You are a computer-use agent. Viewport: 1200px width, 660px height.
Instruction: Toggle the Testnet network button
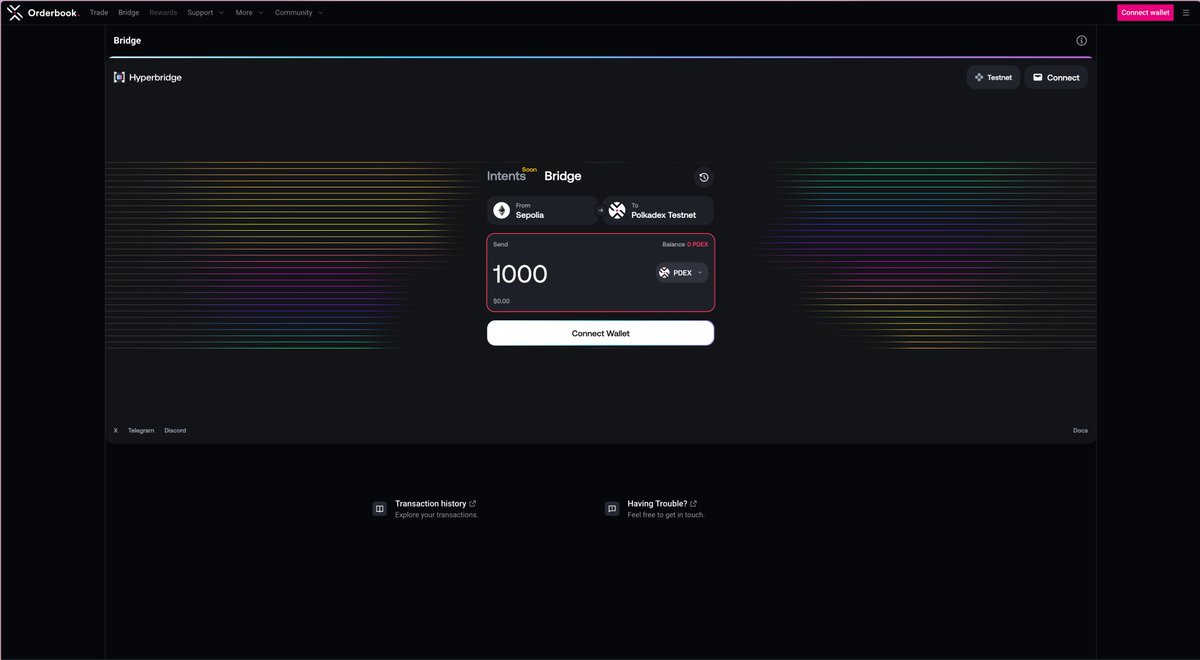click(x=993, y=77)
